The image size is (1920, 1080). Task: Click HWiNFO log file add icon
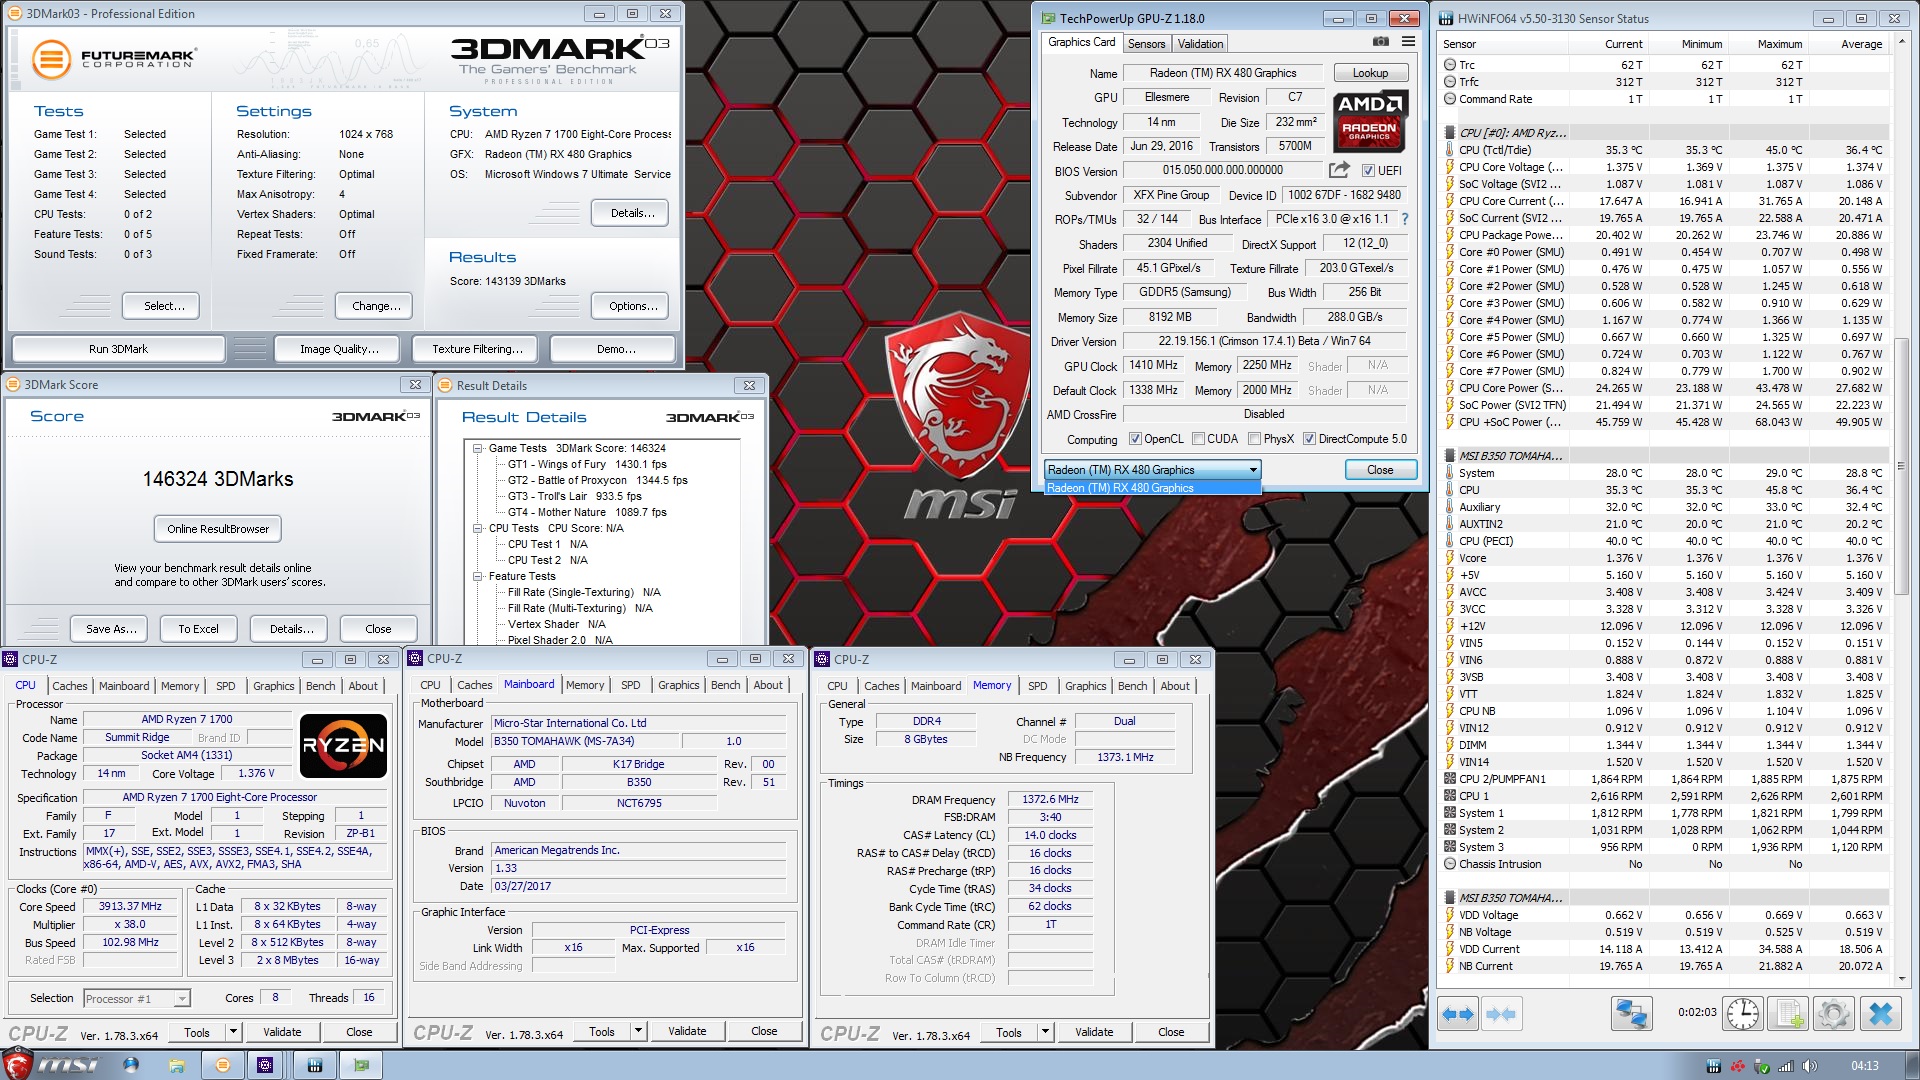(1787, 1014)
